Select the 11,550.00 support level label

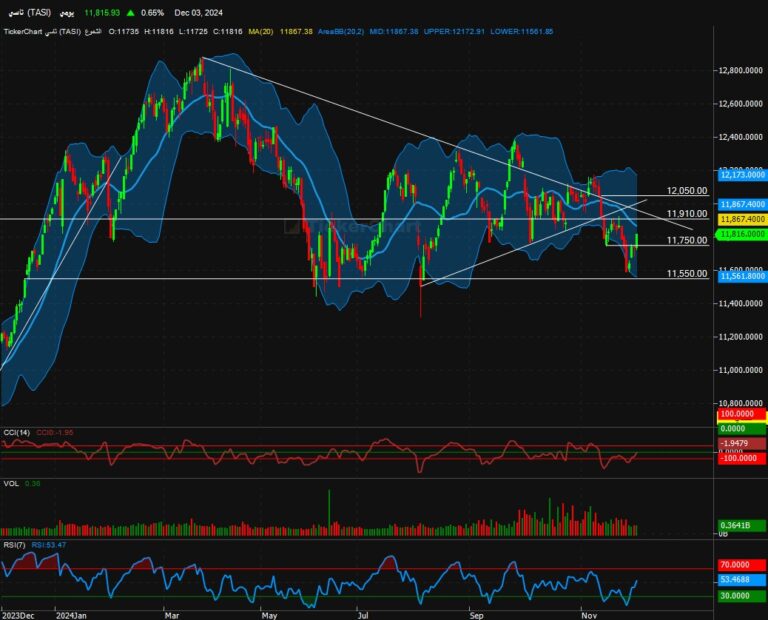[687, 274]
